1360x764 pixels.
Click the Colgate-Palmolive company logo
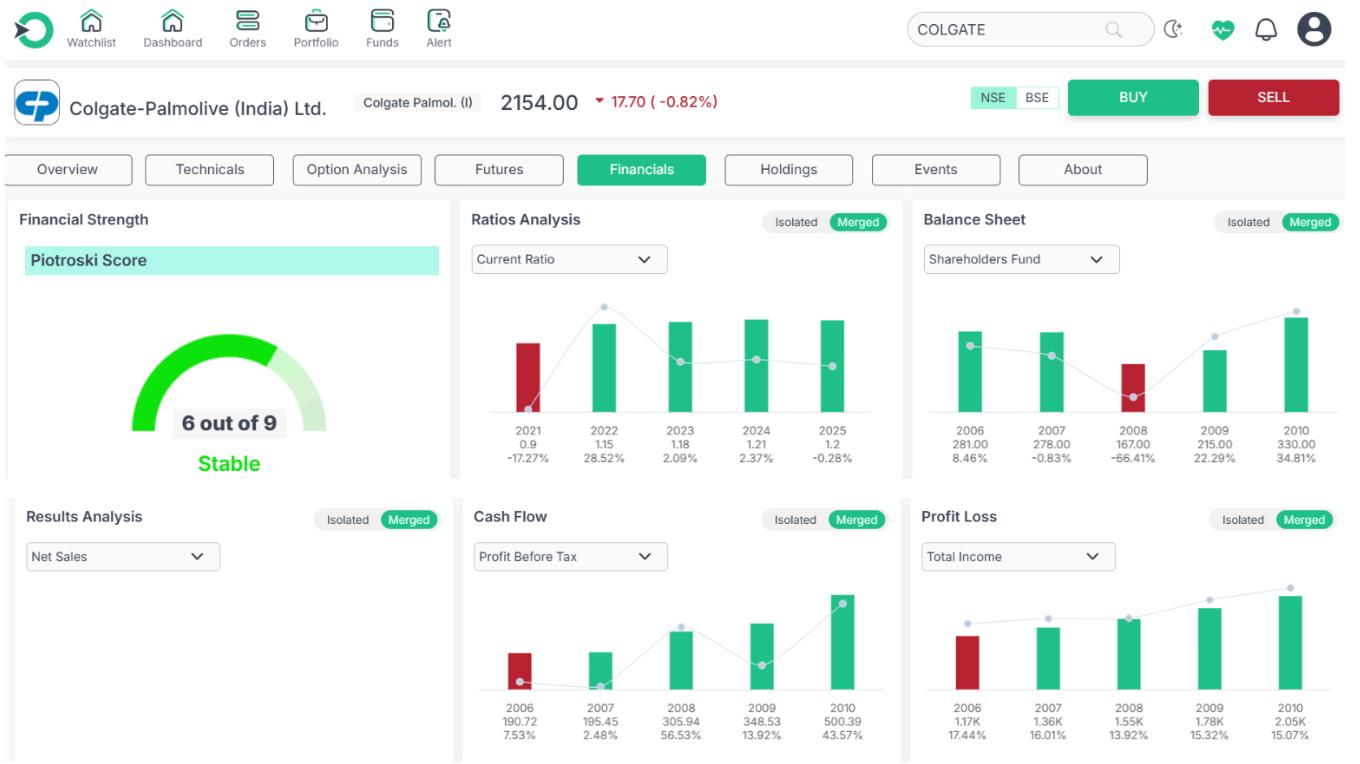tap(37, 103)
